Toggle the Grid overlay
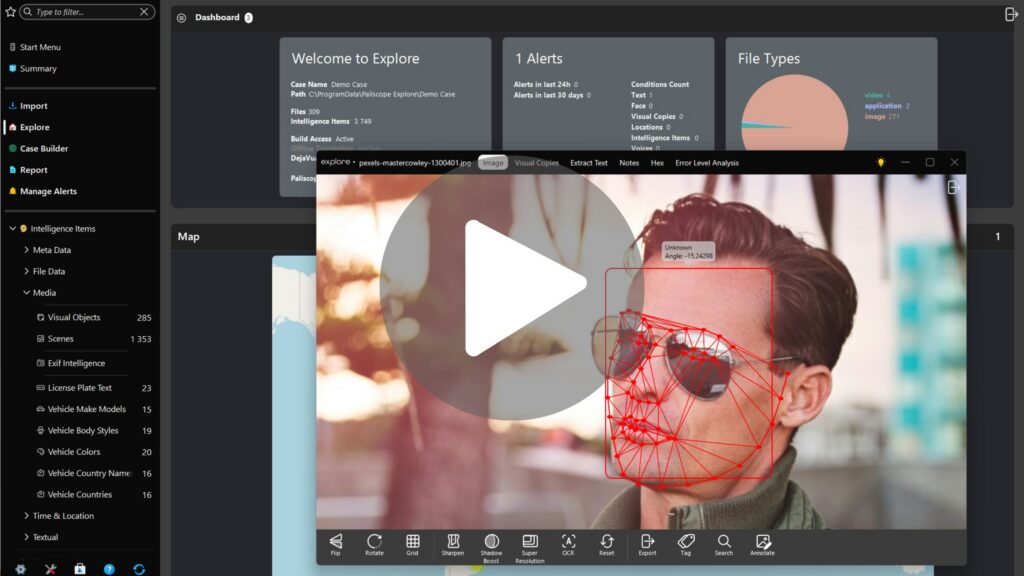This screenshot has height=576, width=1024. click(412, 543)
